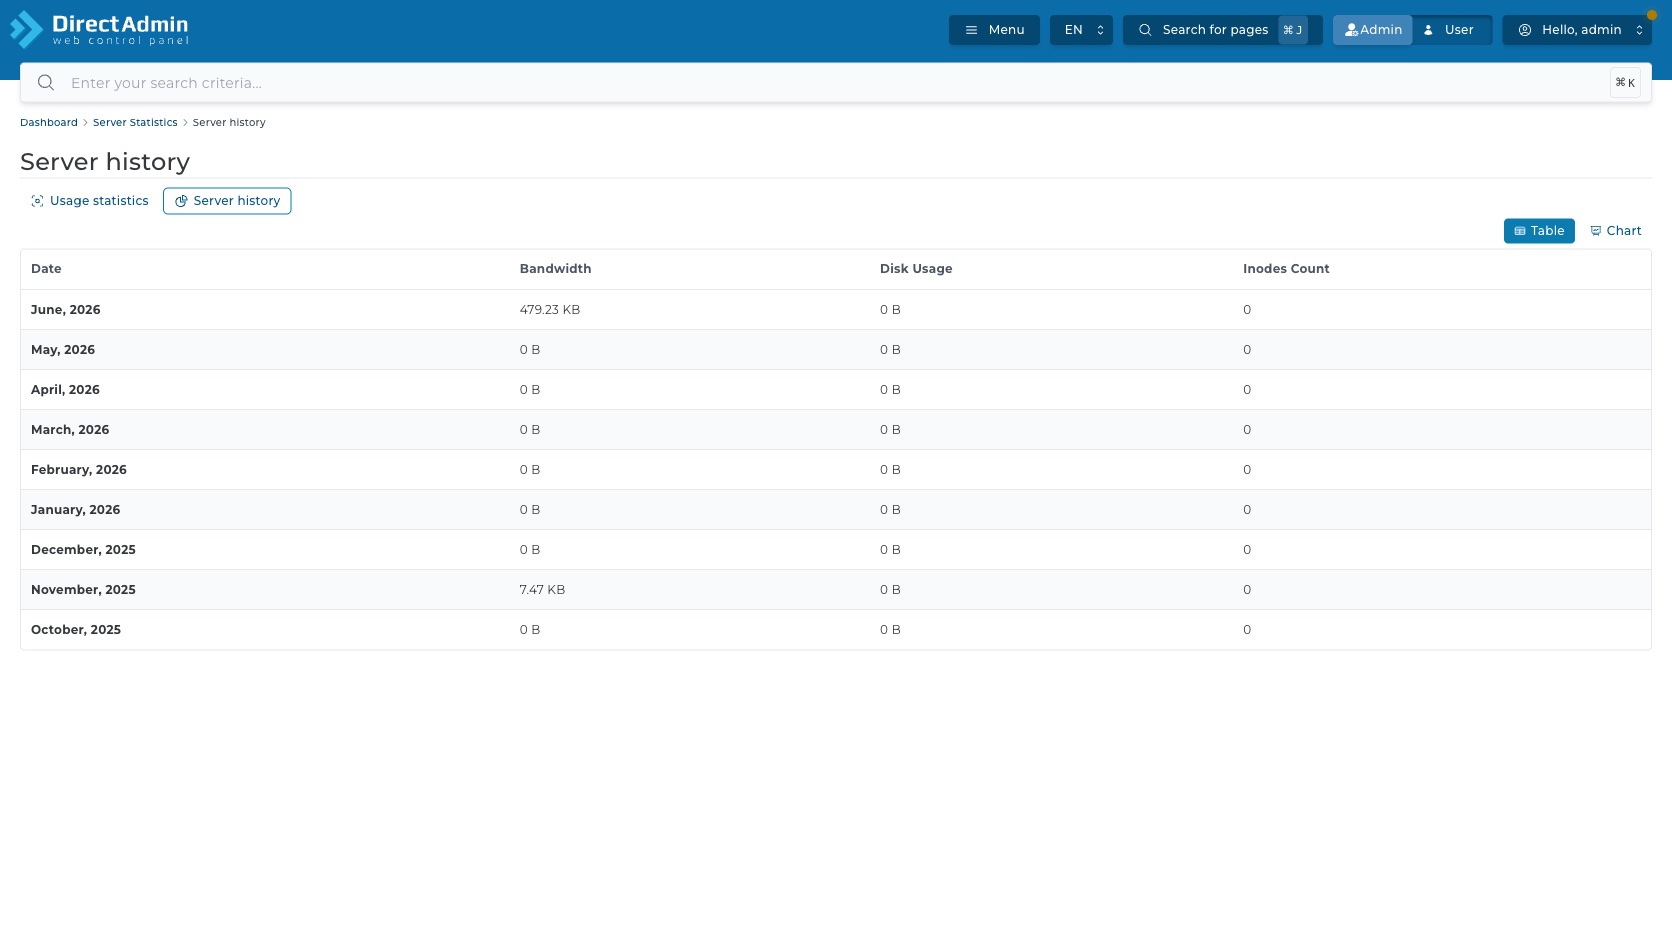Switch to Chart view
This screenshot has height=941, width=1672.
click(1616, 231)
